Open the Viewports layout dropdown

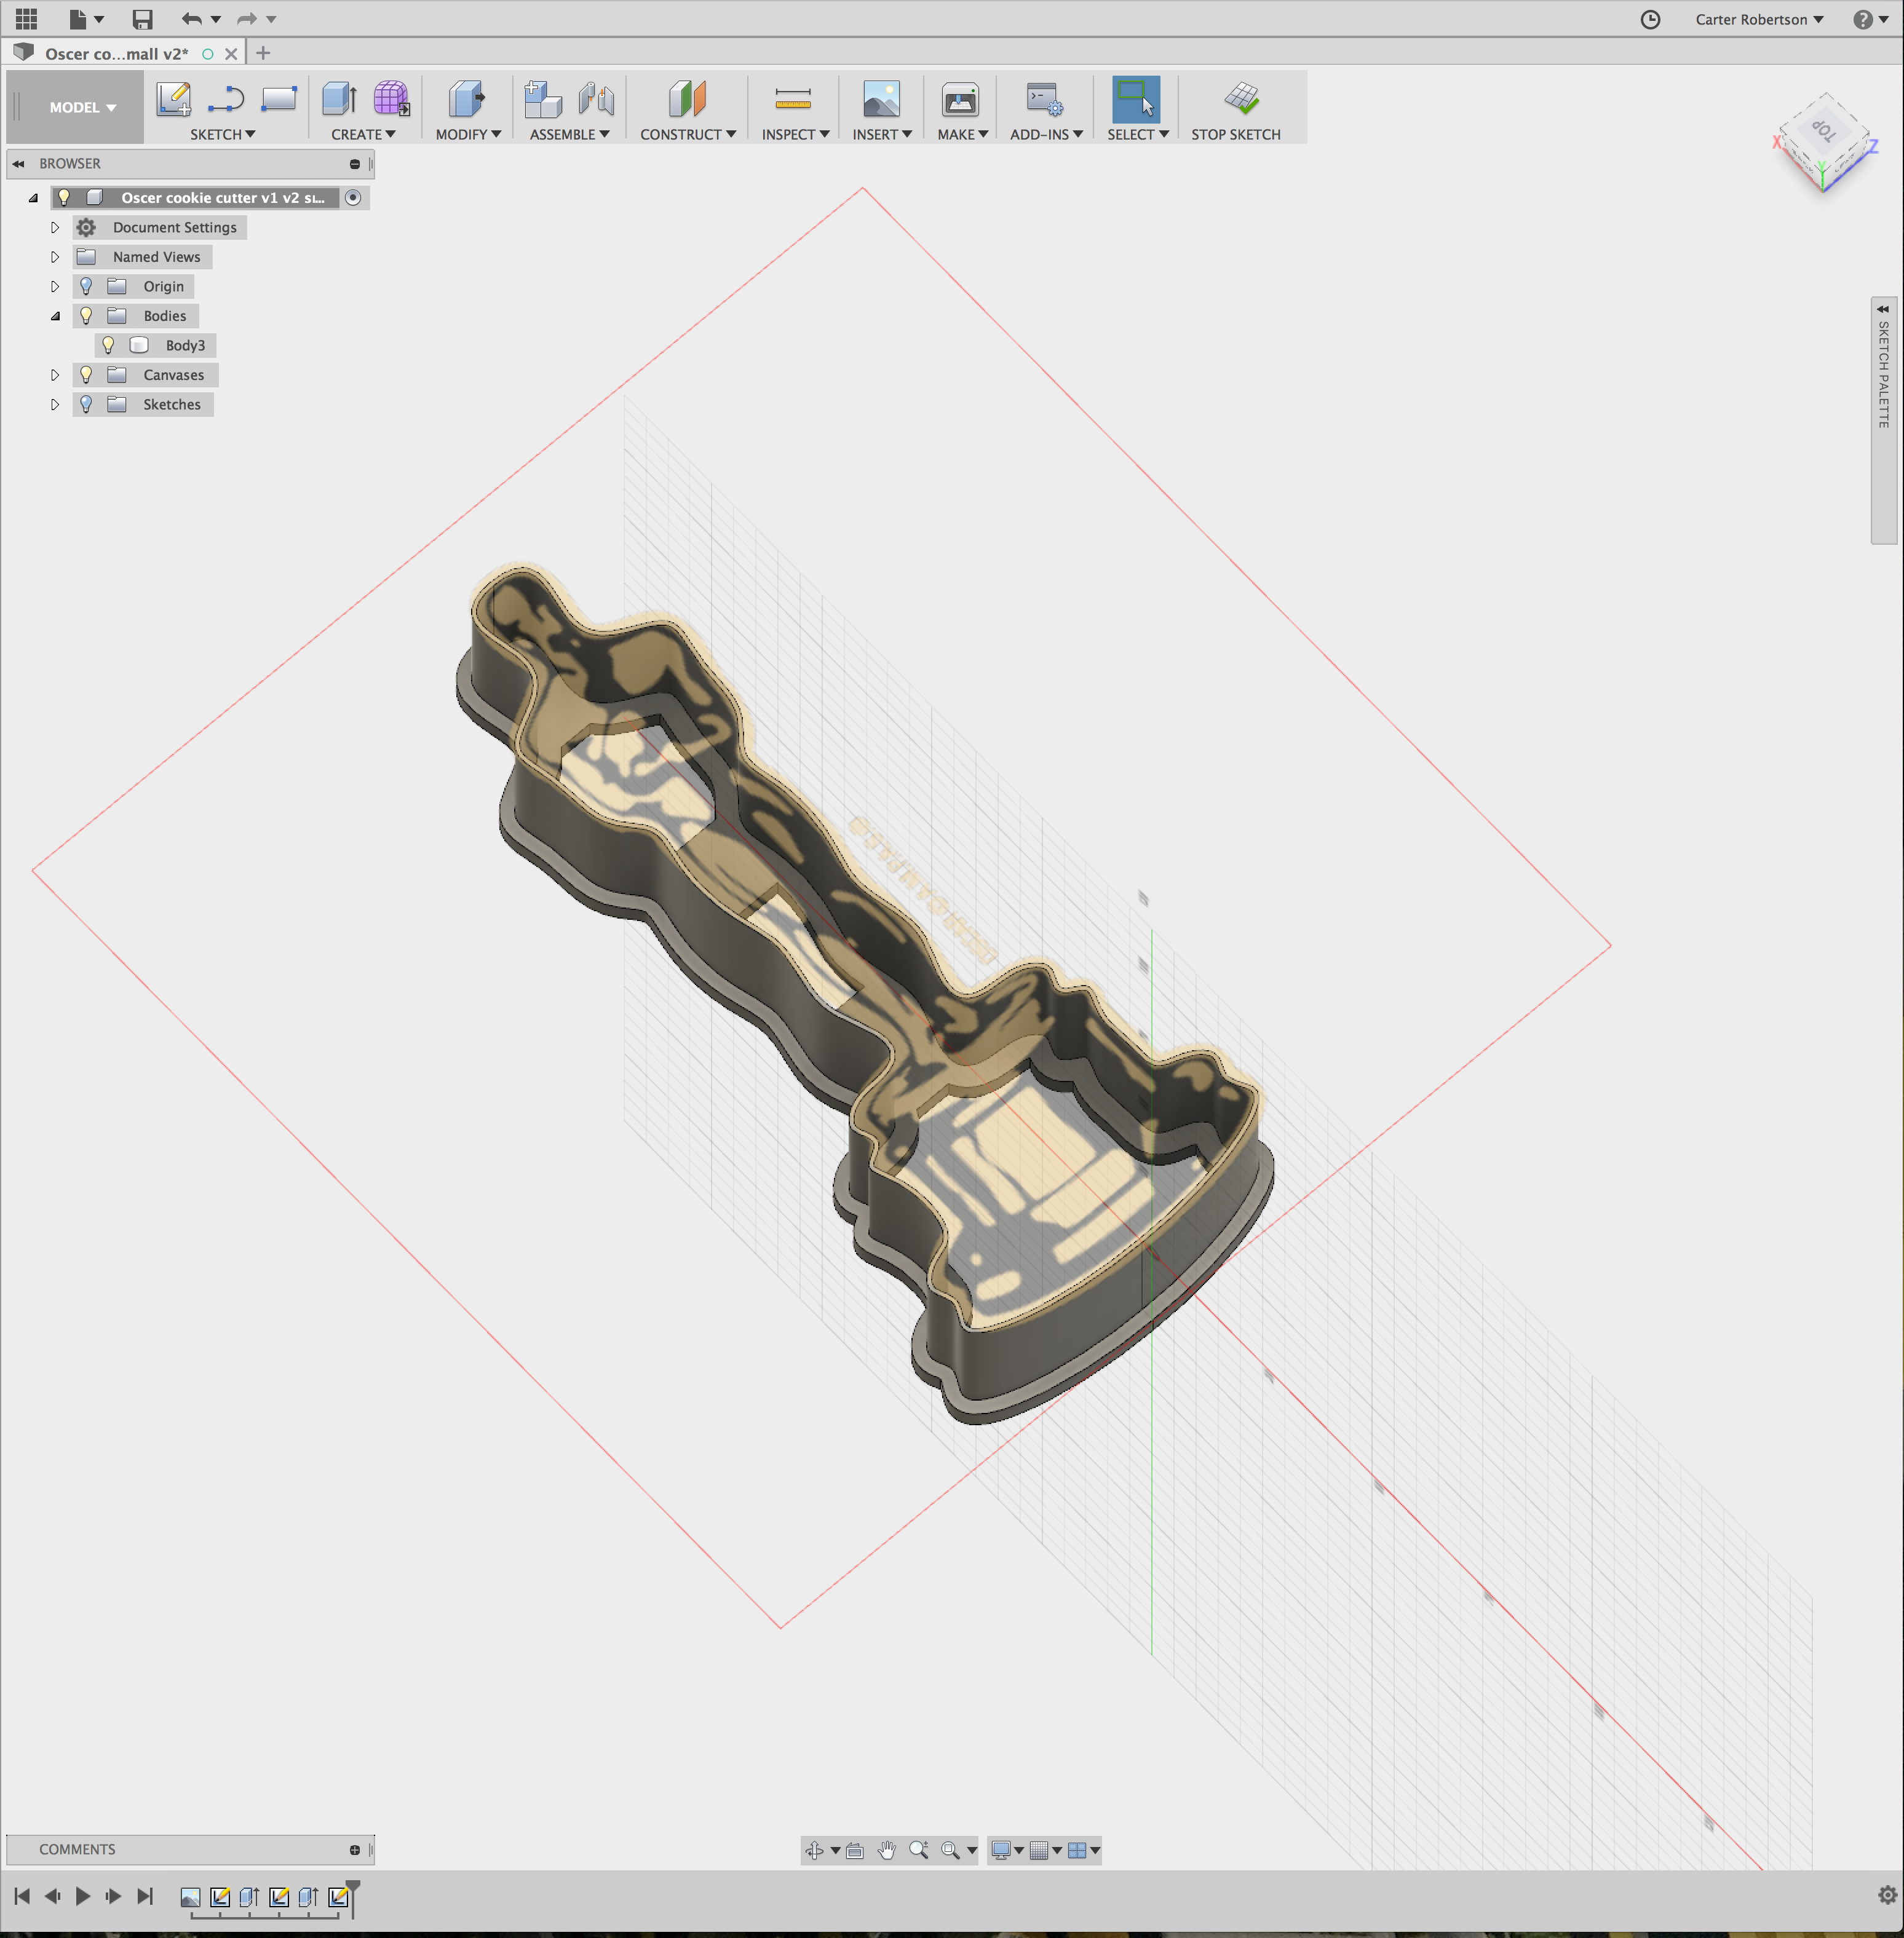click(1083, 1850)
